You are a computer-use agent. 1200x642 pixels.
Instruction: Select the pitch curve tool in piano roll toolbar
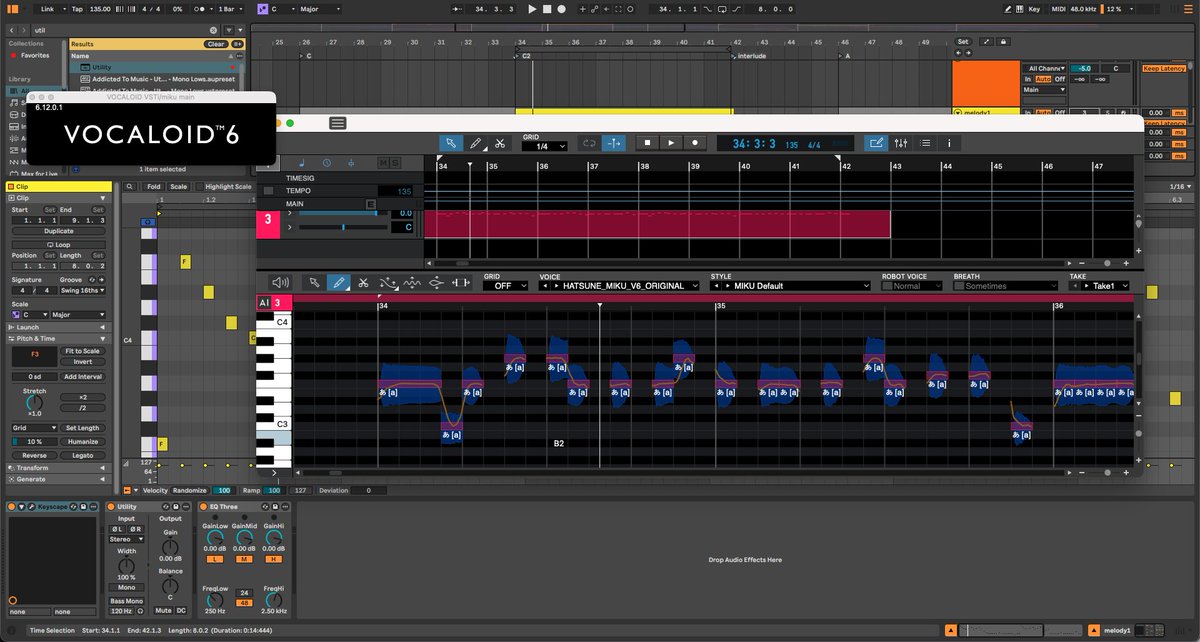[388, 283]
